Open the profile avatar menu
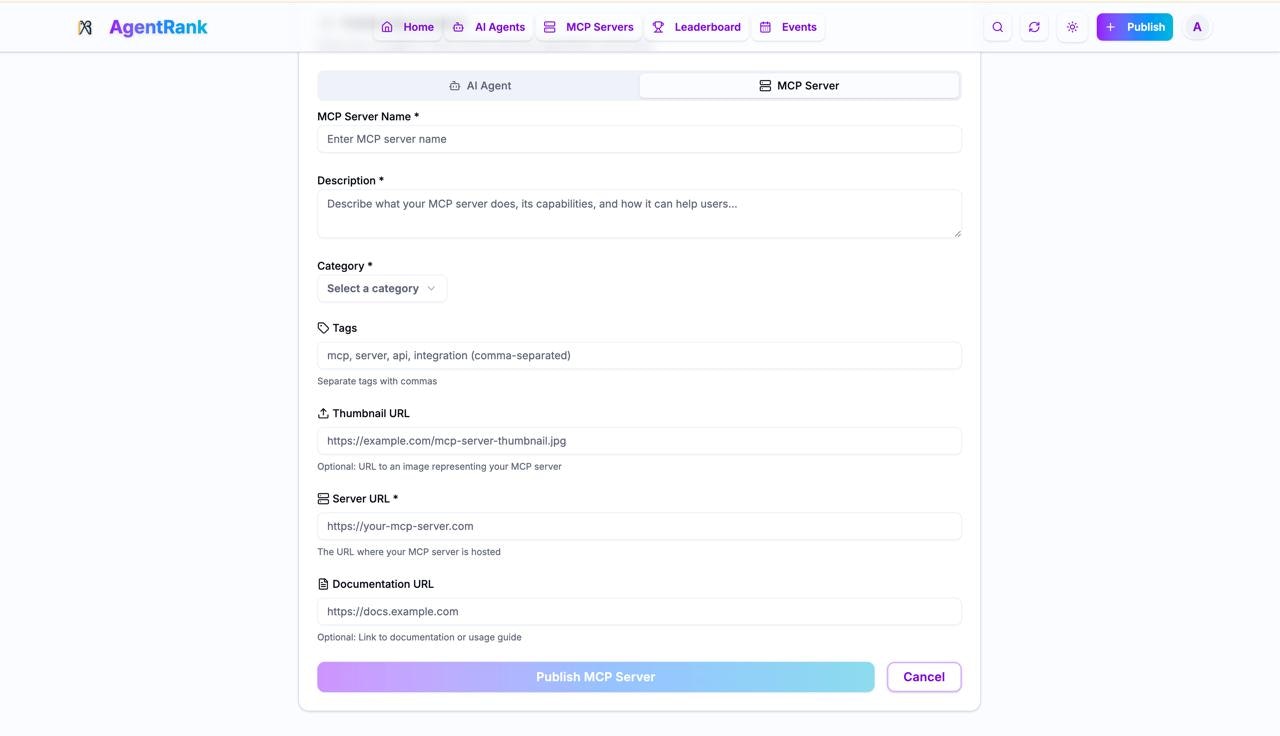 click(x=1197, y=27)
